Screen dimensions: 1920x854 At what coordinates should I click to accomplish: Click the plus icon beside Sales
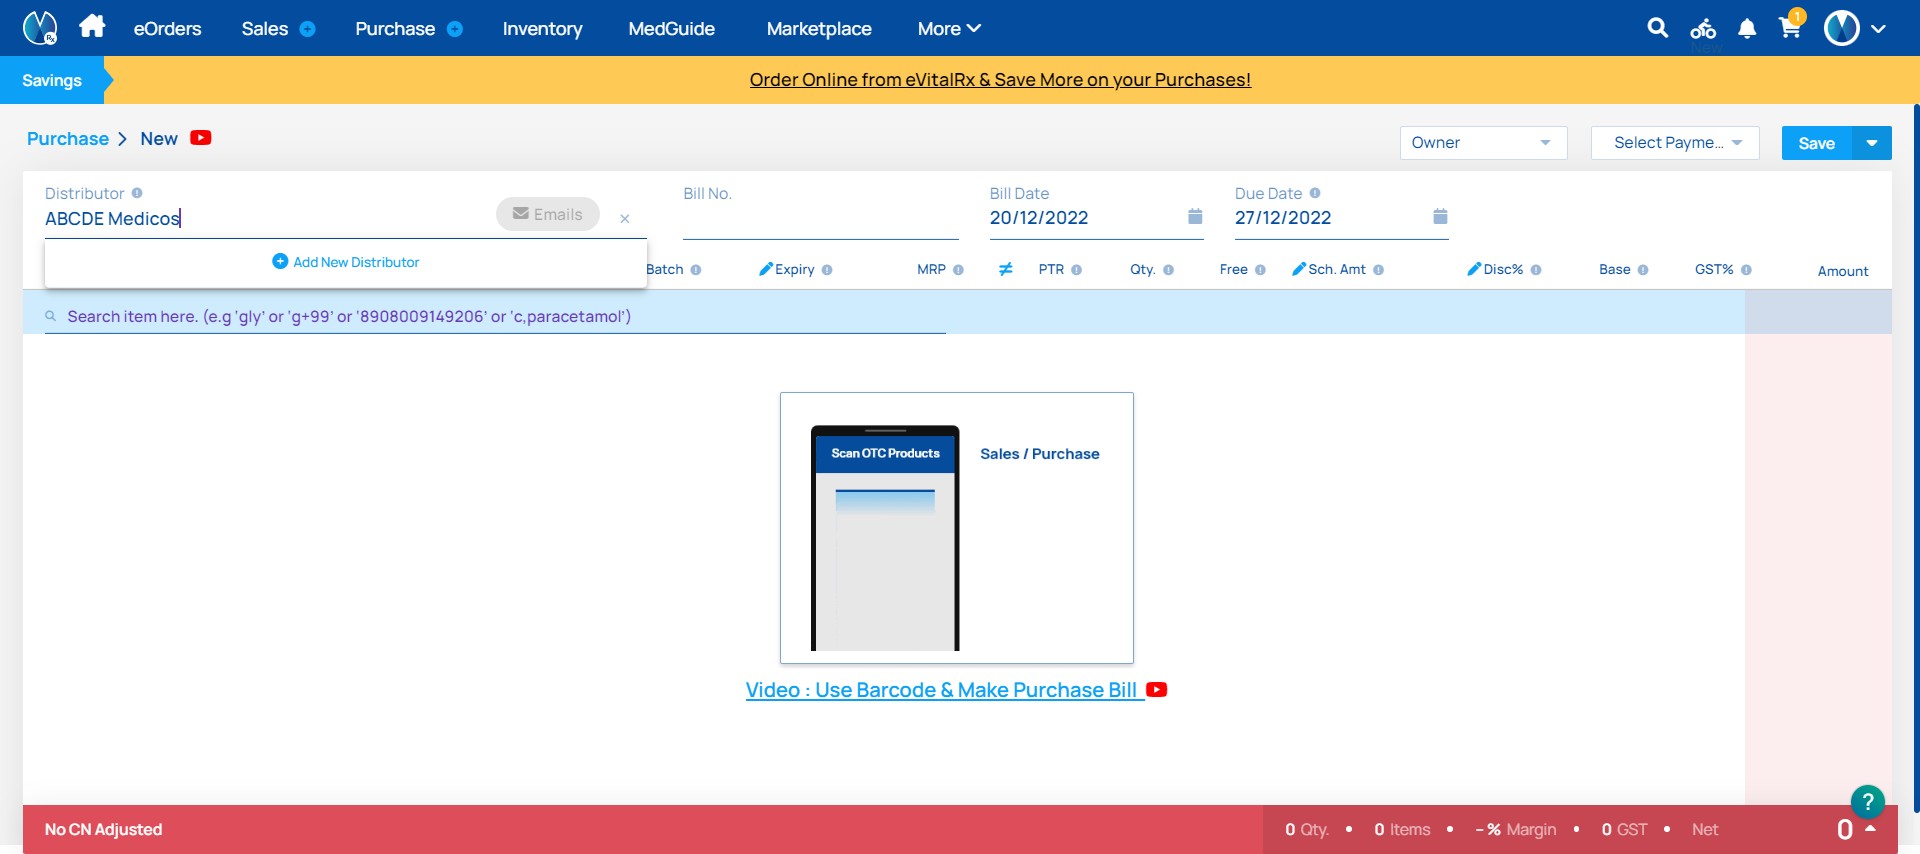308,29
